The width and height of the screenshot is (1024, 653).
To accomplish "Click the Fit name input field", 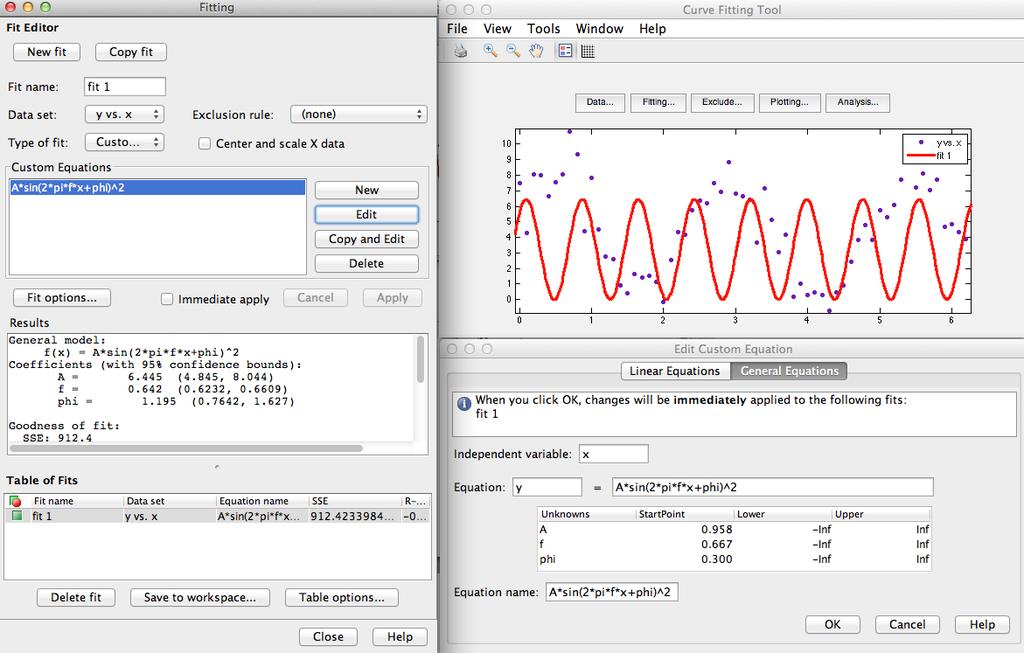I will pyautogui.click(x=125, y=87).
